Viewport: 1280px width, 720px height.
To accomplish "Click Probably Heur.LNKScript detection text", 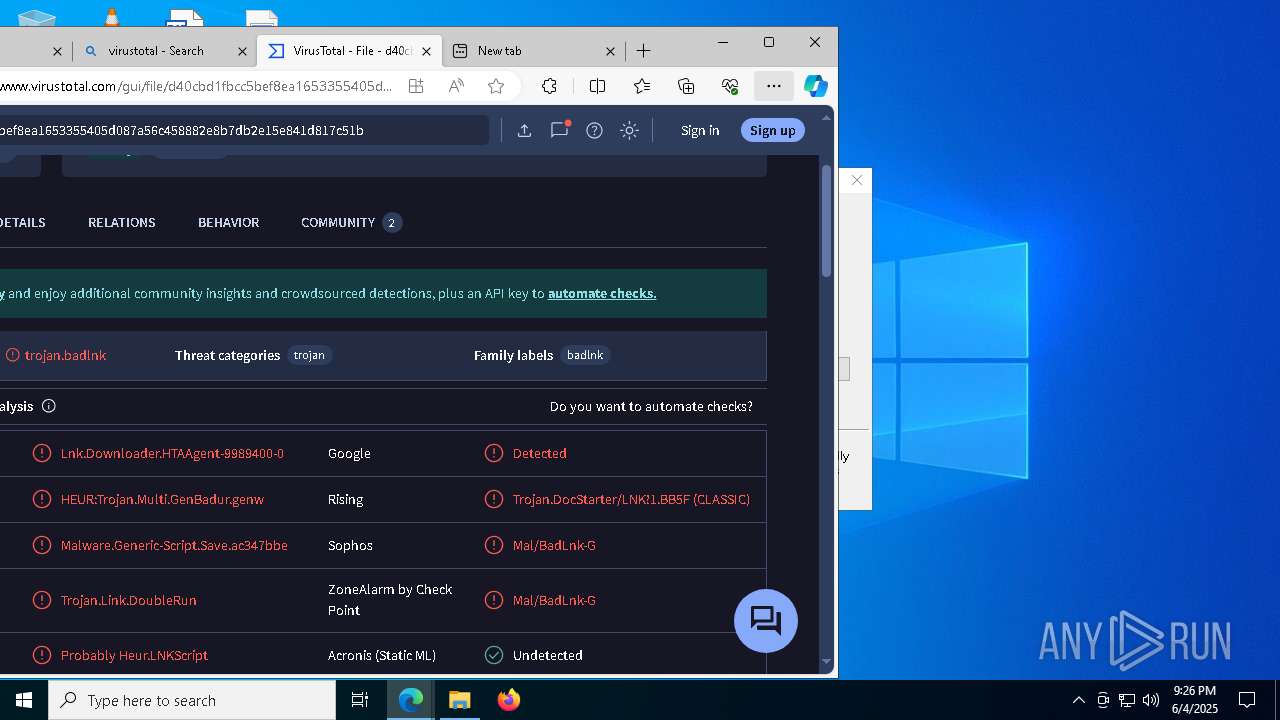I will pos(134,655).
